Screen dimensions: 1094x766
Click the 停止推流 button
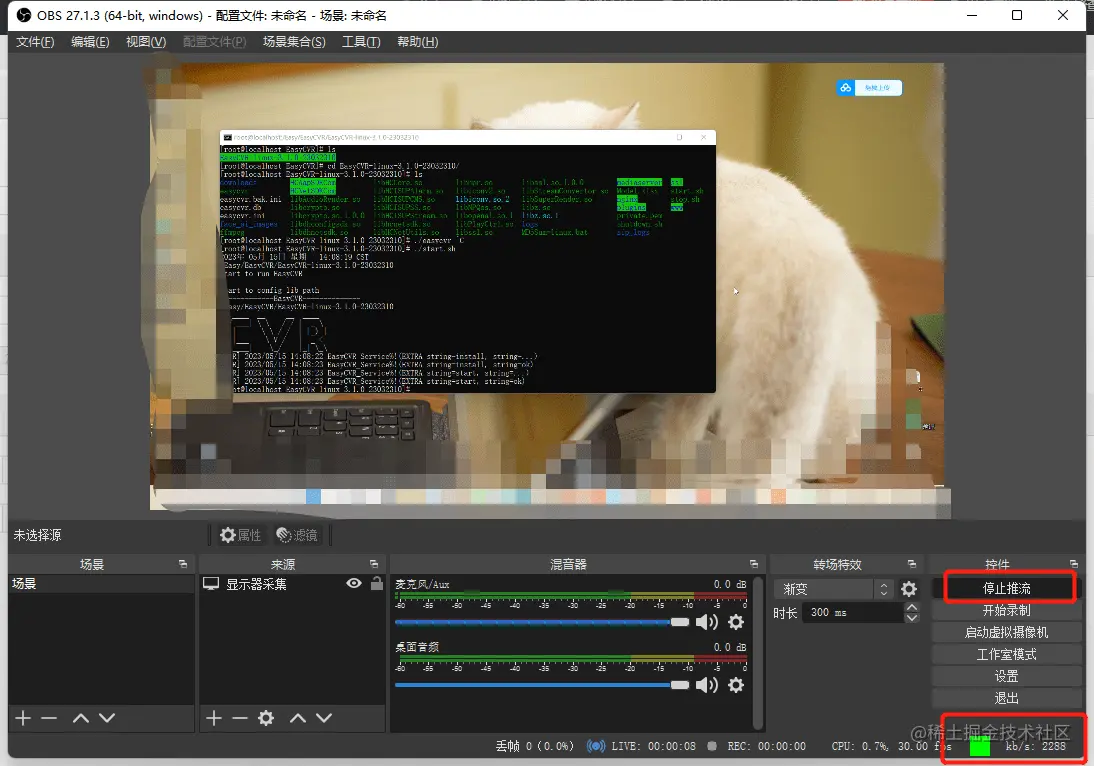click(1007, 588)
